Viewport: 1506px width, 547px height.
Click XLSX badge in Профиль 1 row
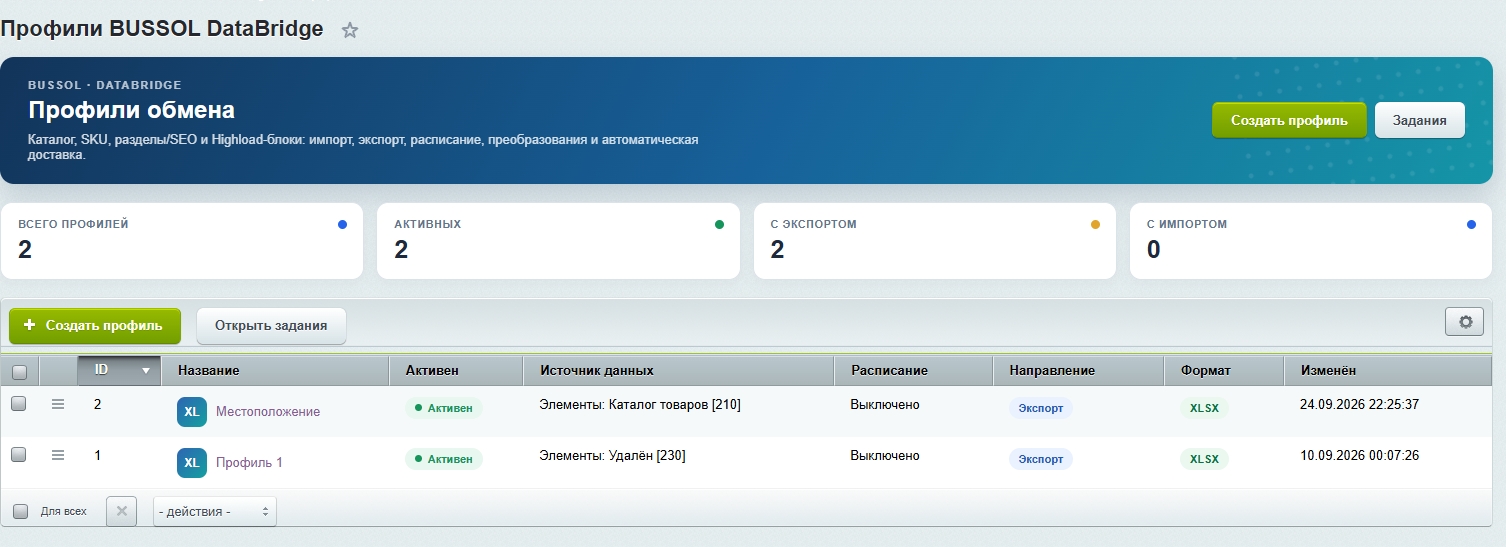point(1204,459)
